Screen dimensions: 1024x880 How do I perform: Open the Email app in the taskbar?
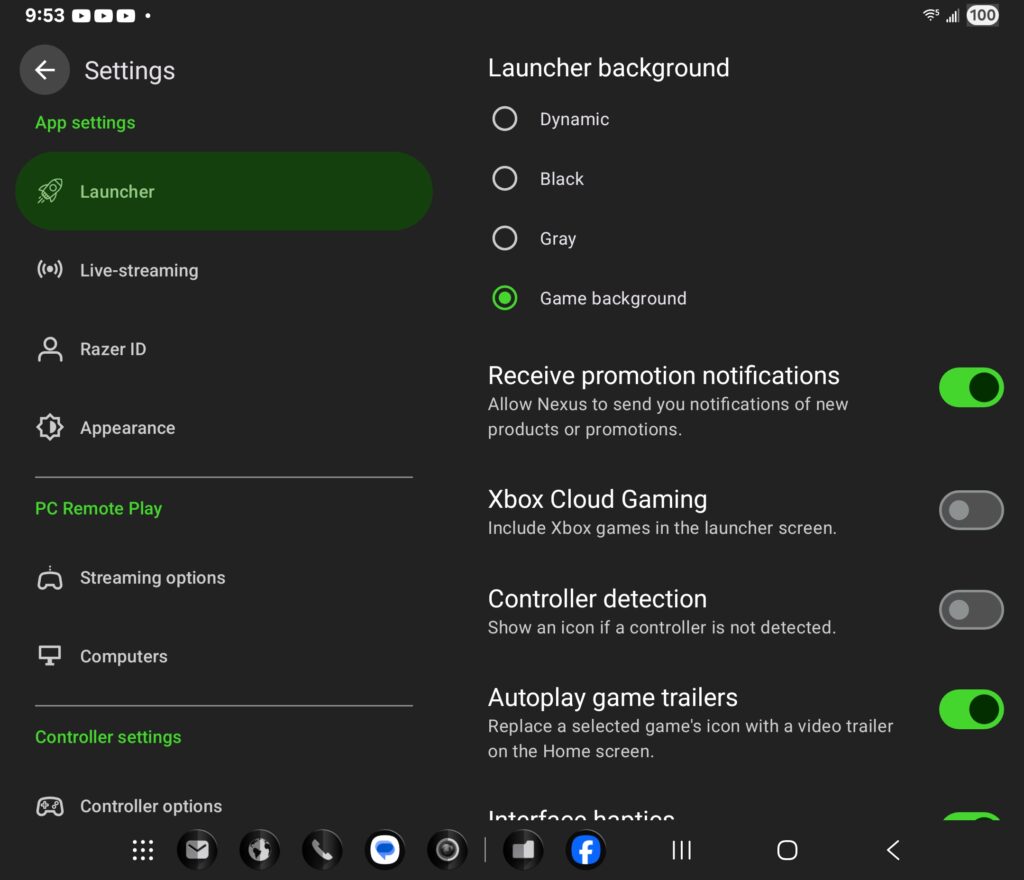pos(197,850)
